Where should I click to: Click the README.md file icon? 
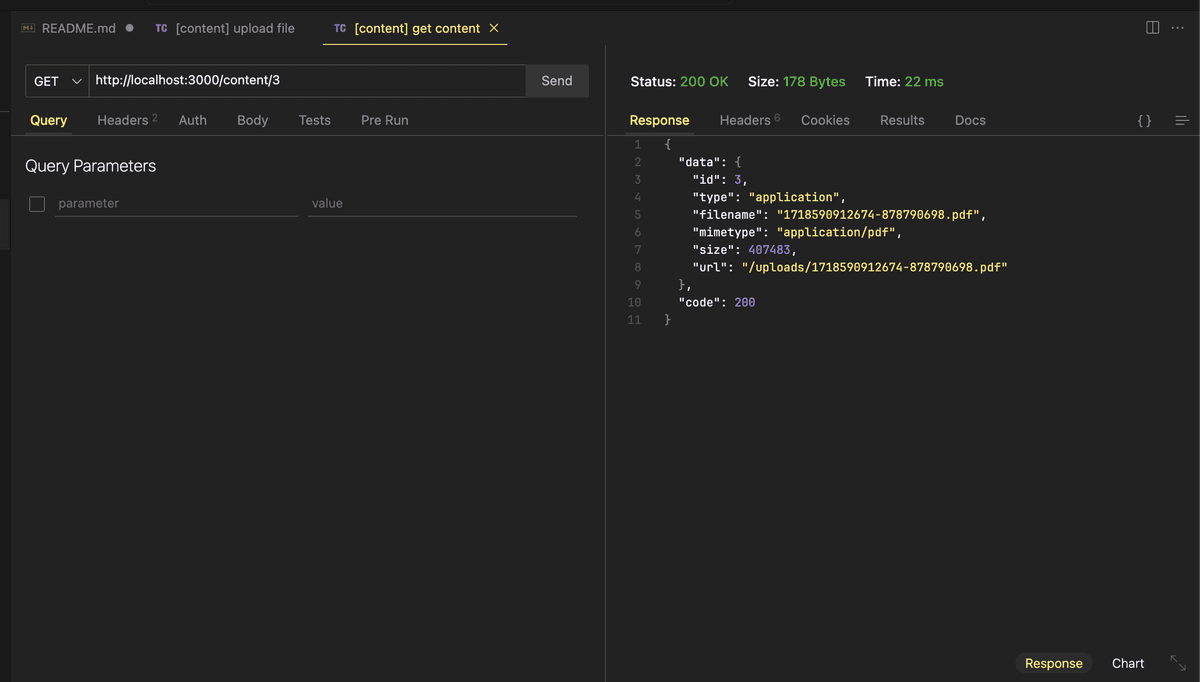28,28
